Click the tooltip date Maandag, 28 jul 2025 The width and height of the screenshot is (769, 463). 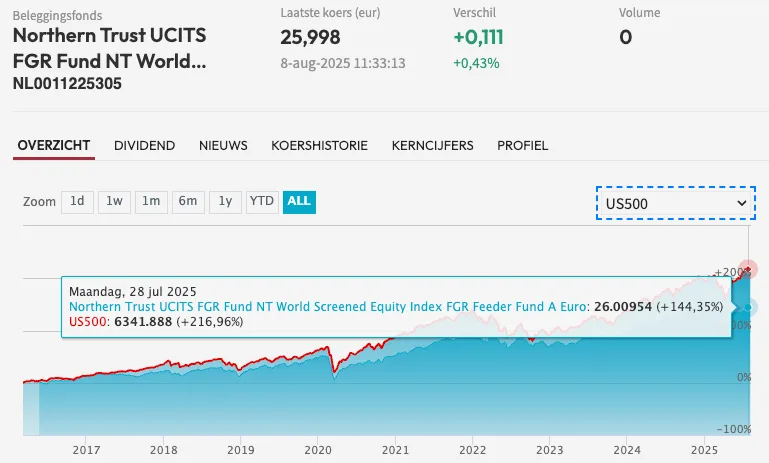(x=132, y=292)
